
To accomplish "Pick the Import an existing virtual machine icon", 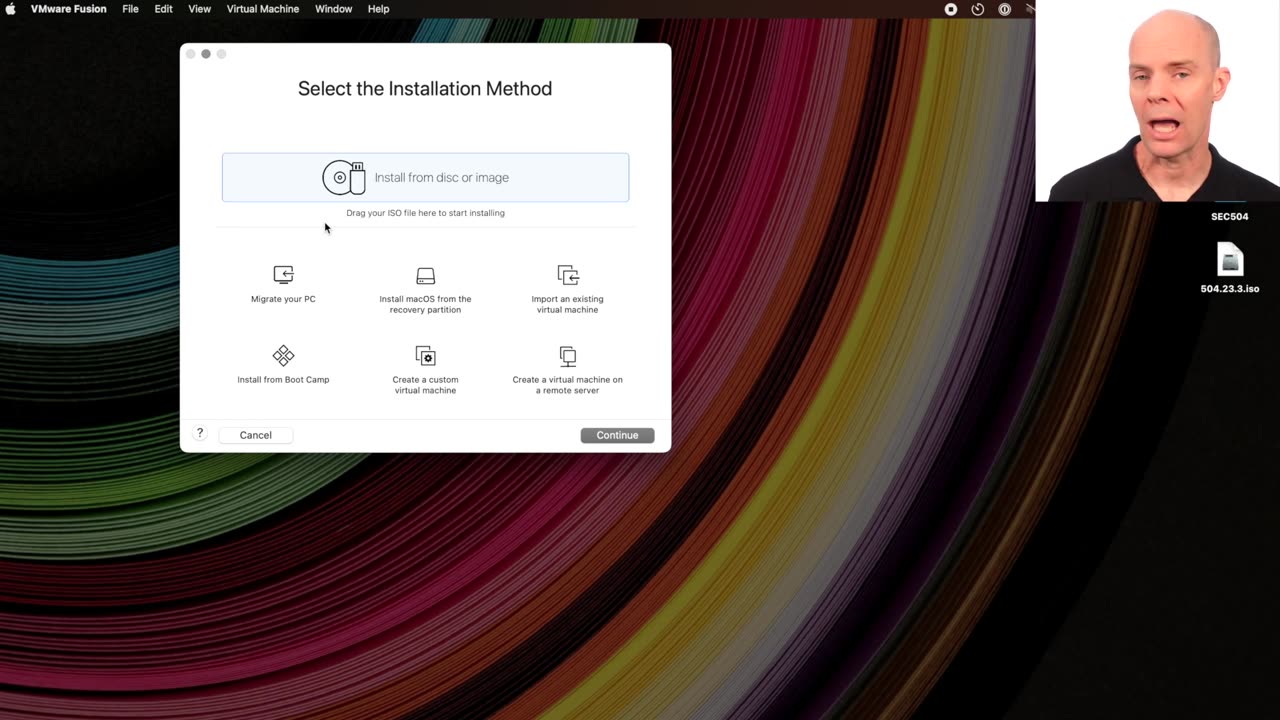I will tap(567, 275).
